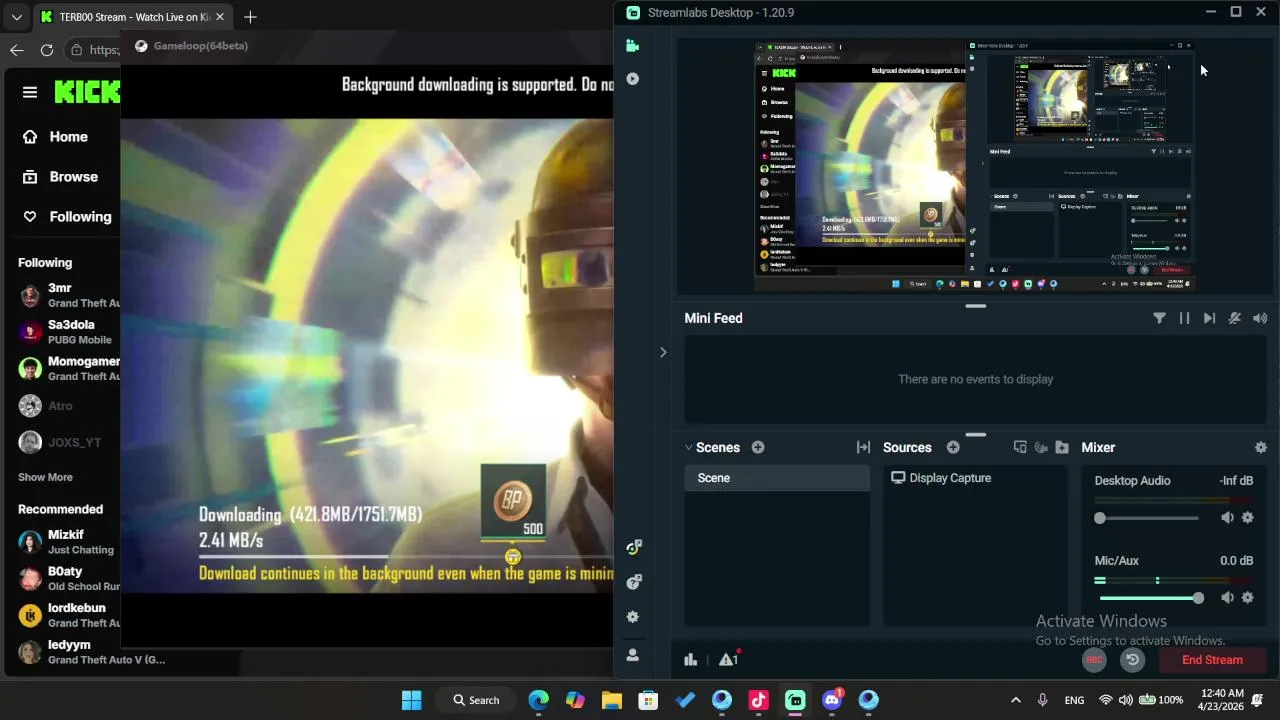Screen dimensions: 1280x720
Task: Open the dual output icon in the Sources header
Action: (1020, 447)
